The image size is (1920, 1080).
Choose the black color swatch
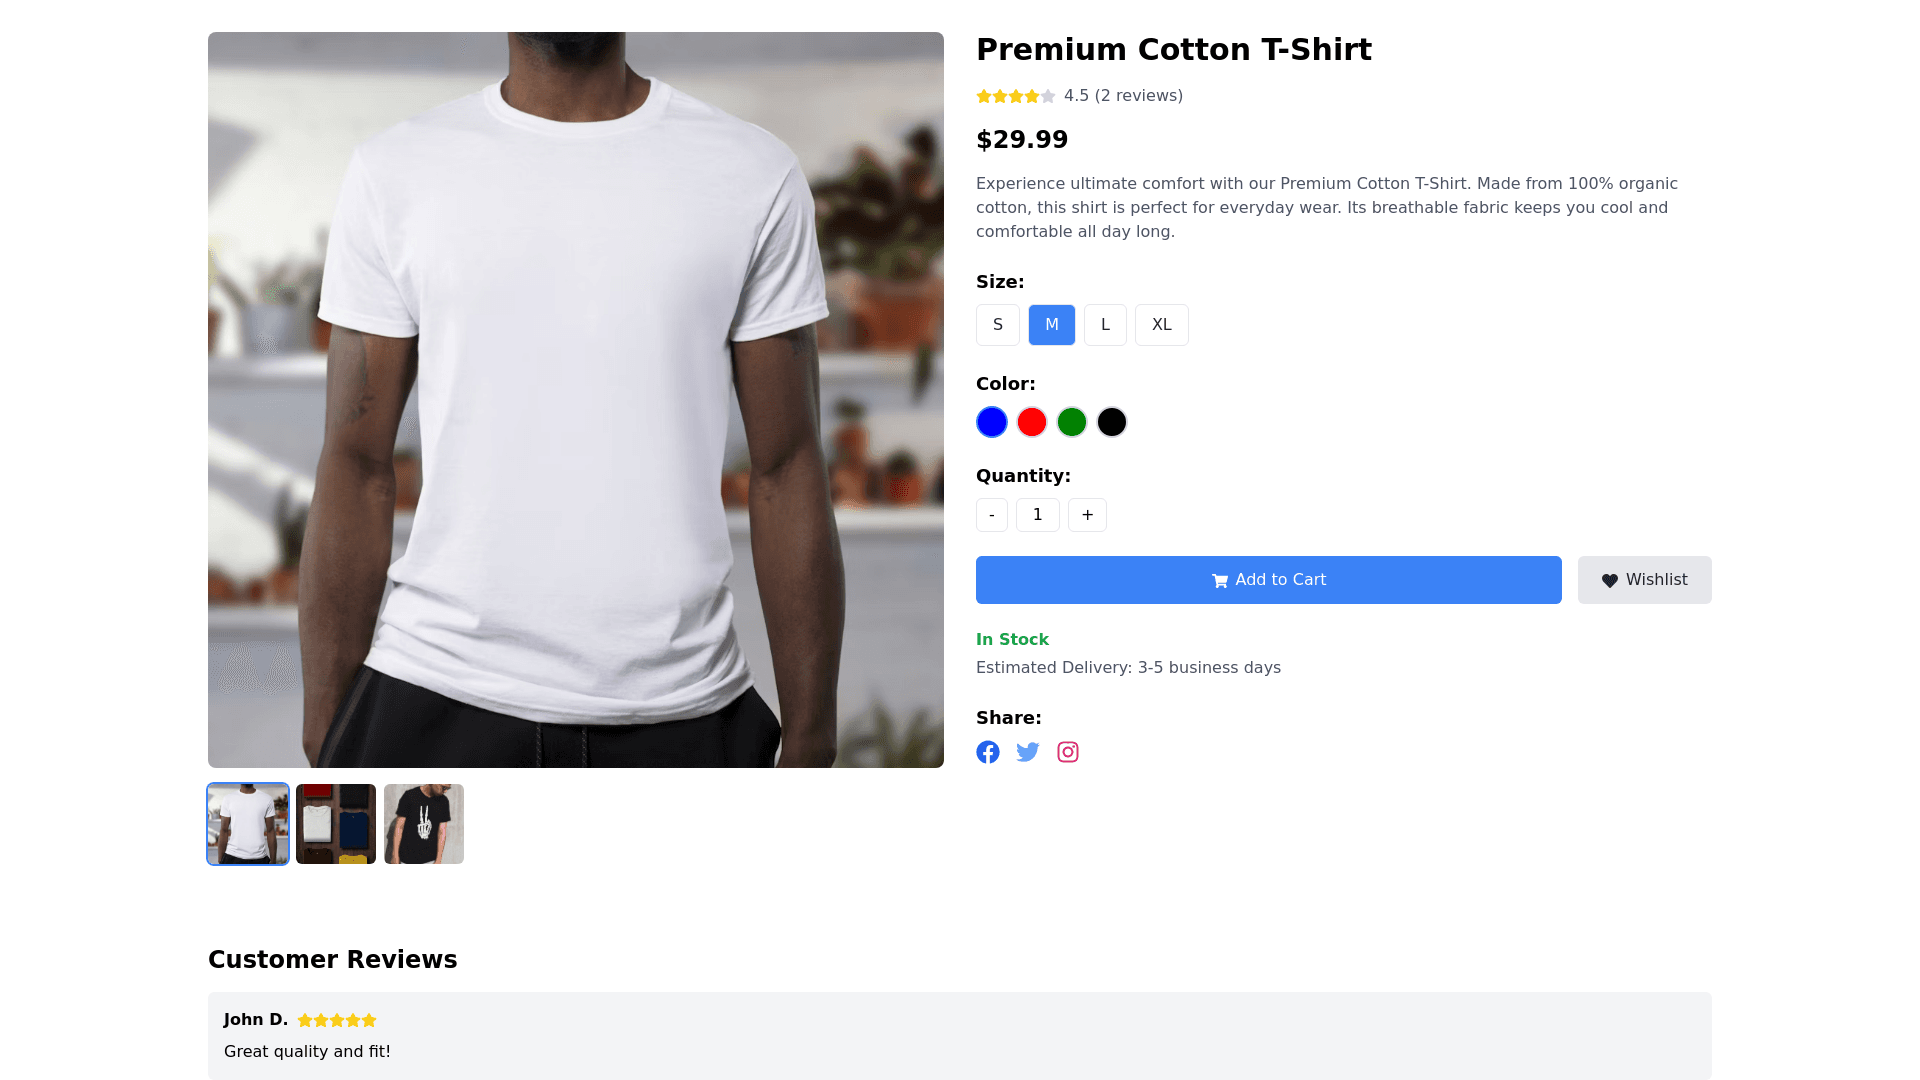pos(1112,422)
